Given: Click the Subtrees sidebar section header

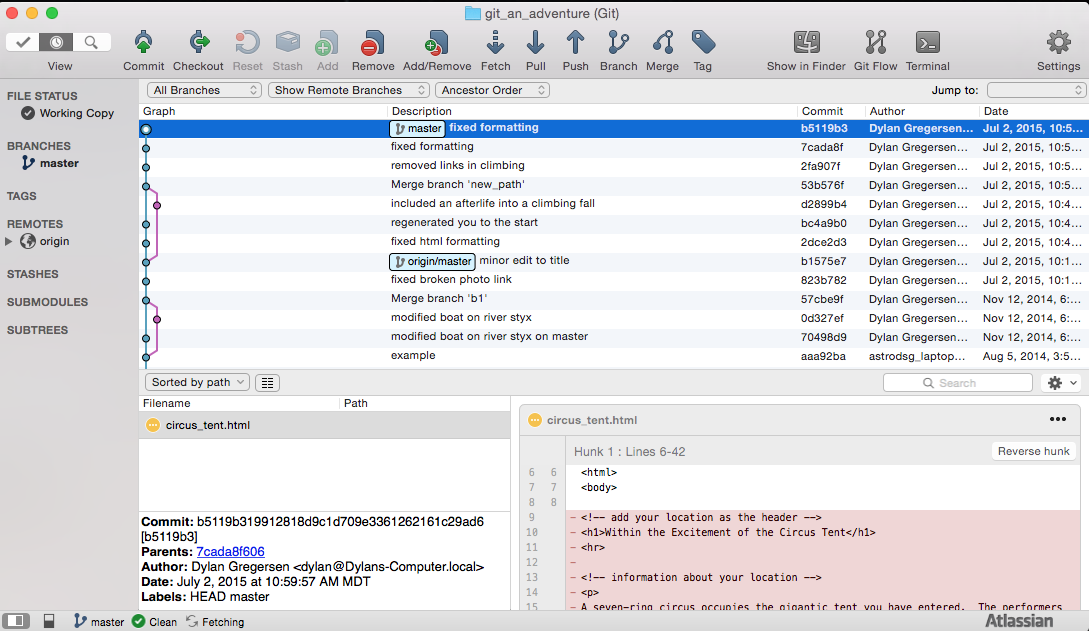Looking at the screenshot, I should click(38, 330).
